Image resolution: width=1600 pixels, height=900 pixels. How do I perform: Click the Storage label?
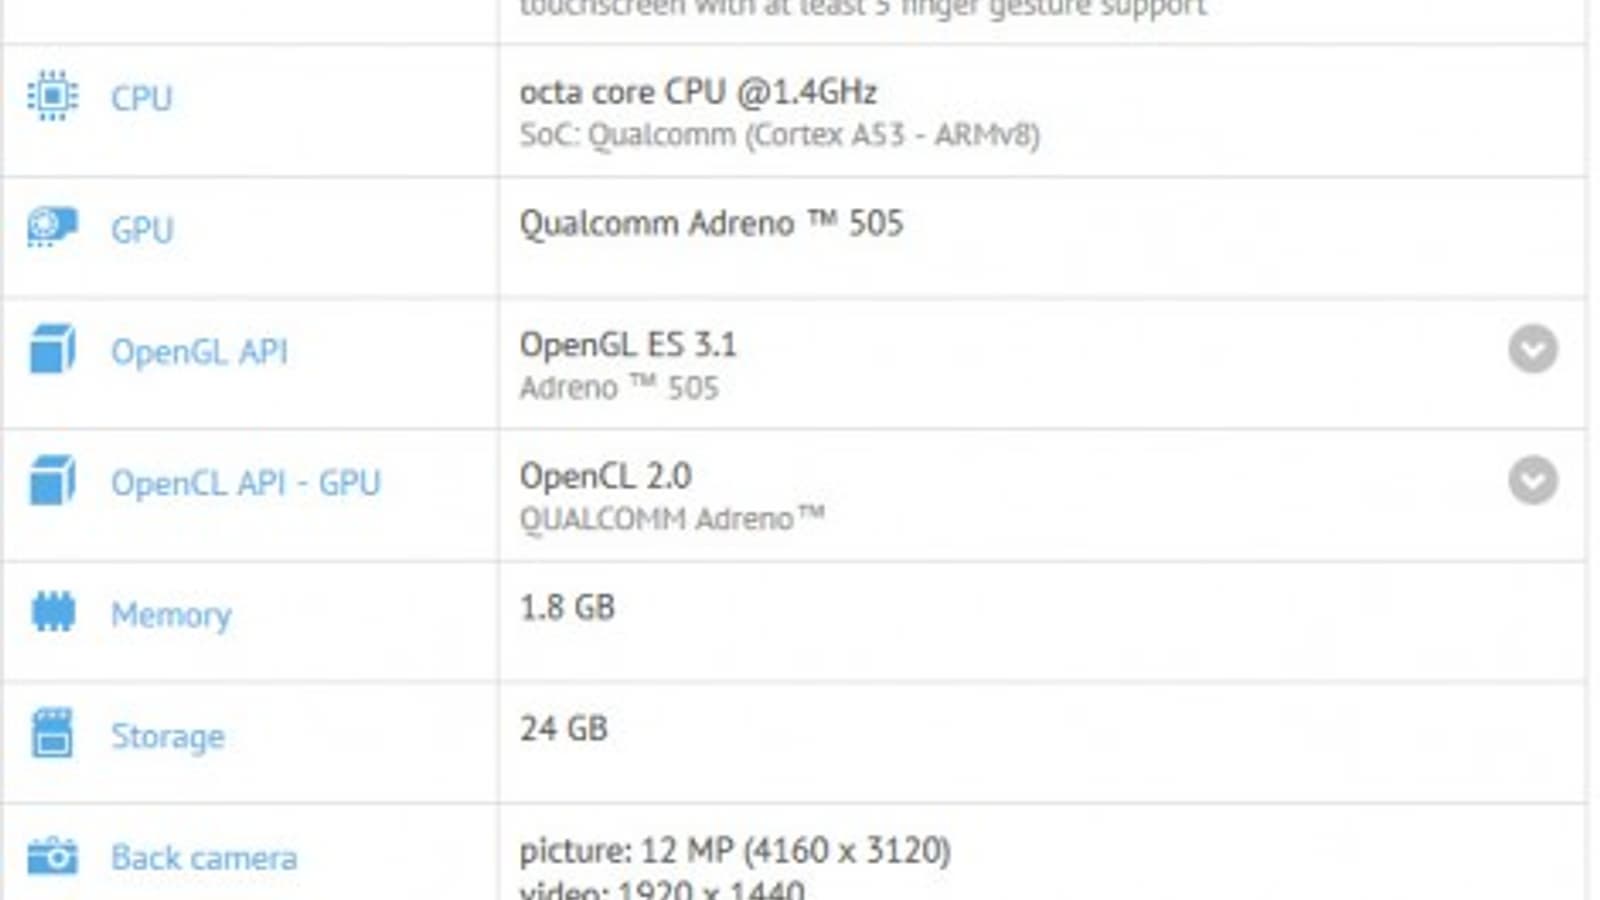[167, 736]
